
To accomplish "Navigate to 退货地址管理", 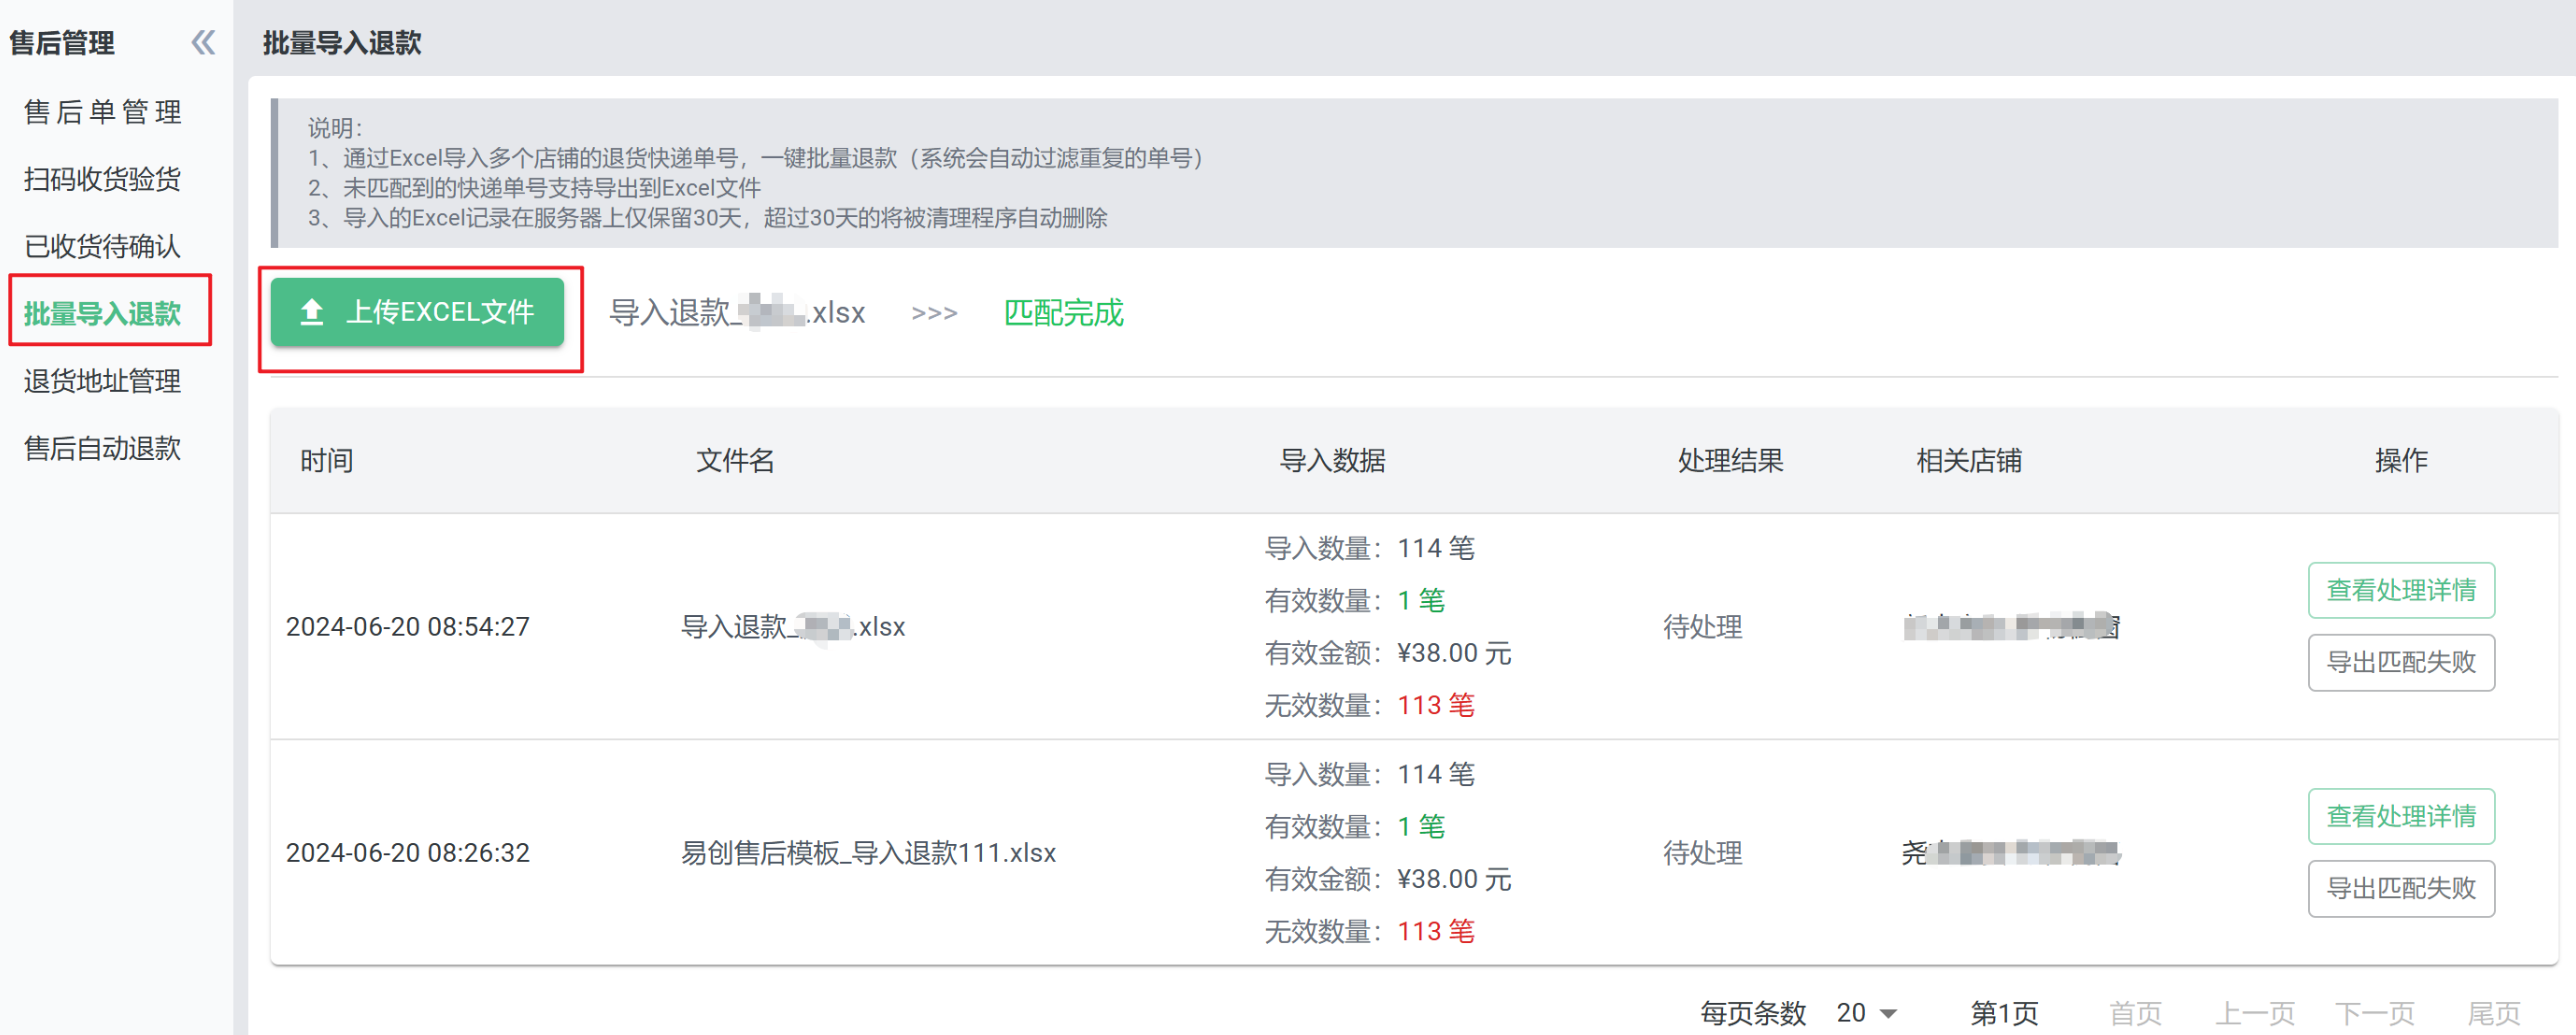I will [102, 381].
